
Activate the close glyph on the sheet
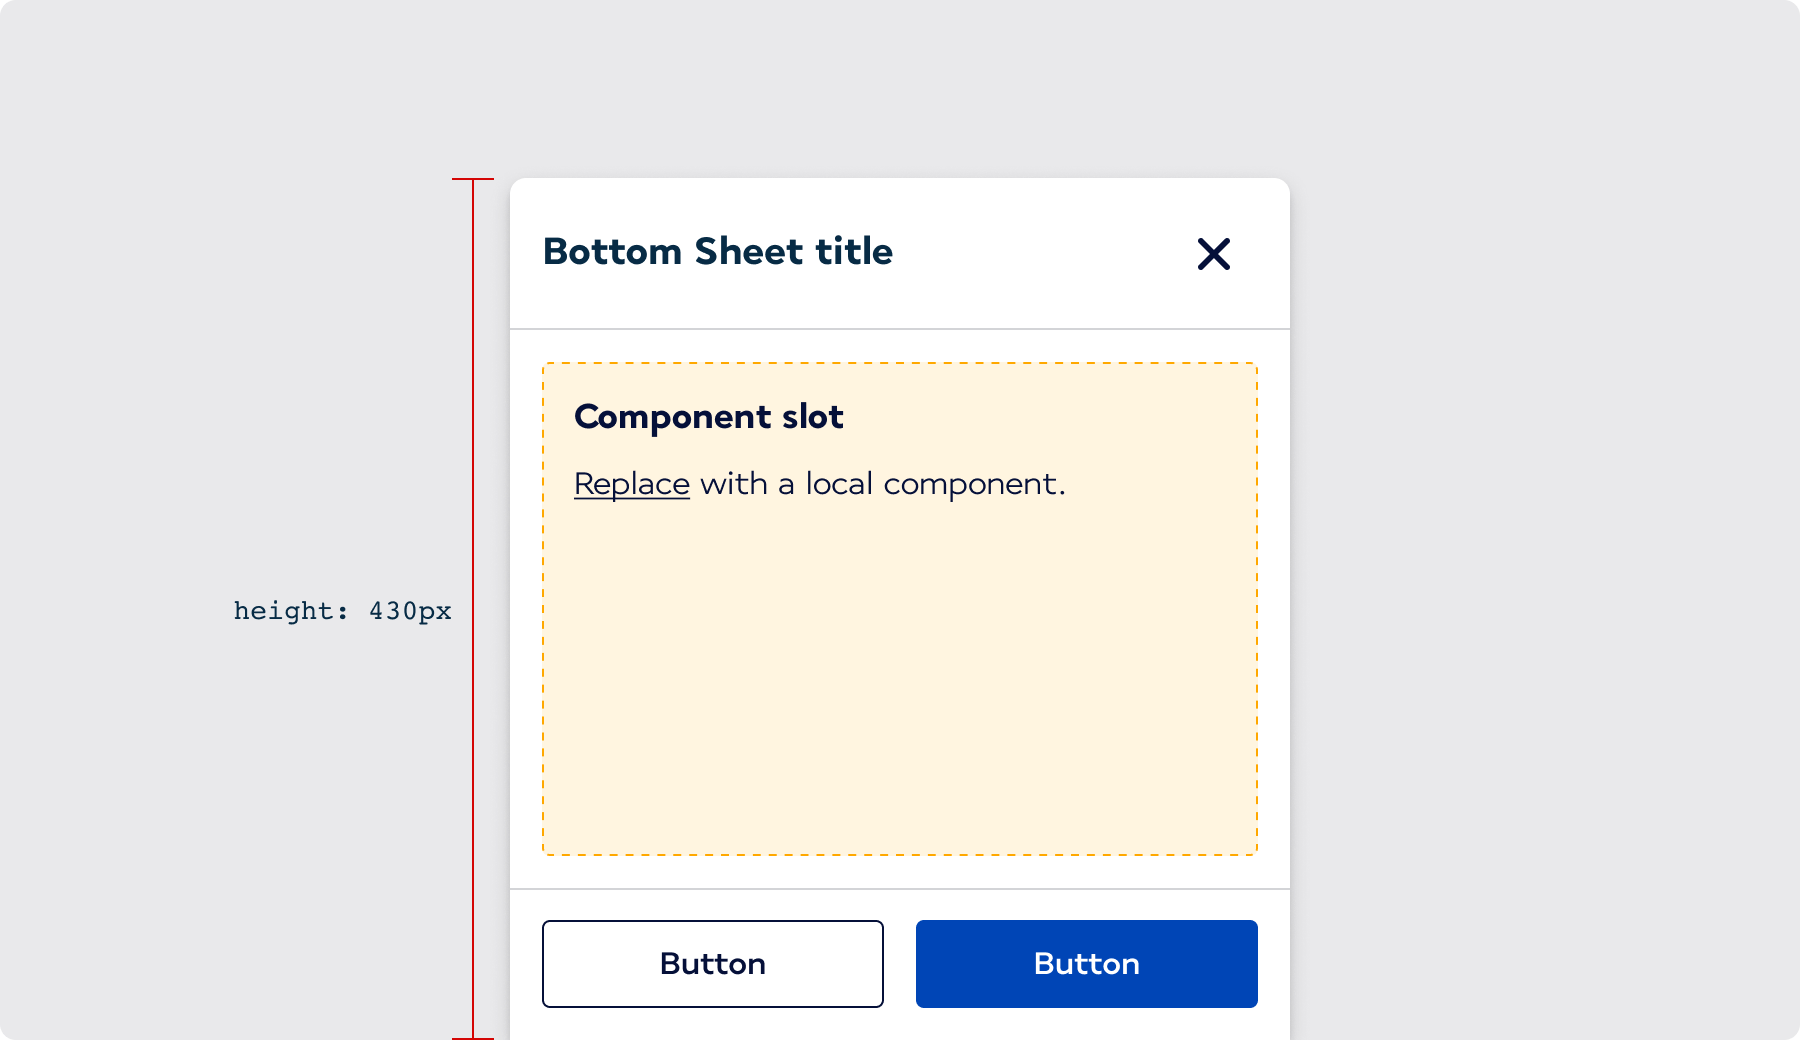point(1214,255)
